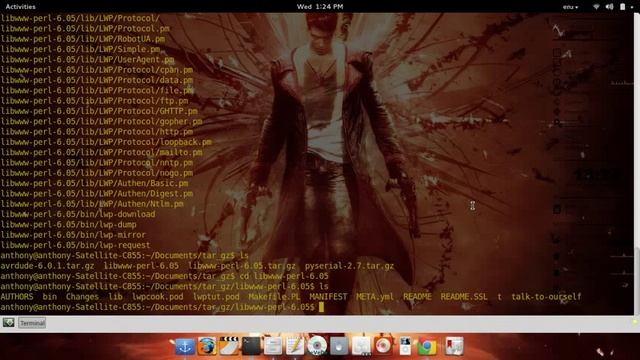
Task: Click the Authen/Ntlm.pm line
Action: coord(92,204)
